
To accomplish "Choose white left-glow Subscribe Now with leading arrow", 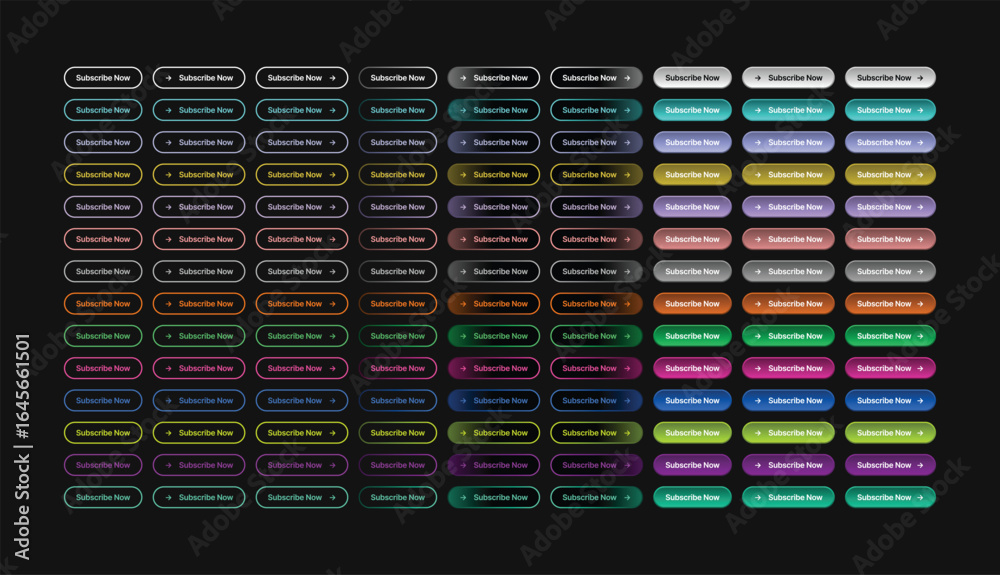I will tap(494, 78).
